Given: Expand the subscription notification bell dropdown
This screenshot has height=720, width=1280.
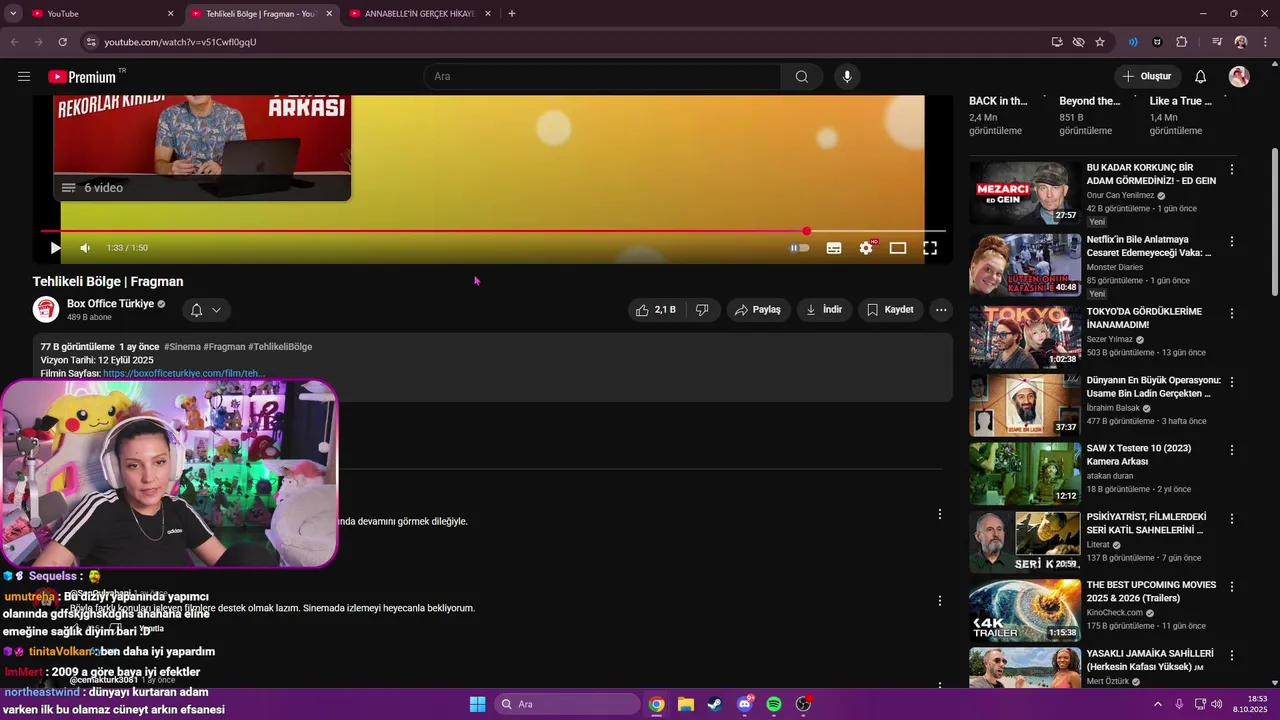Looking at the screenshot, I should 206,310.
